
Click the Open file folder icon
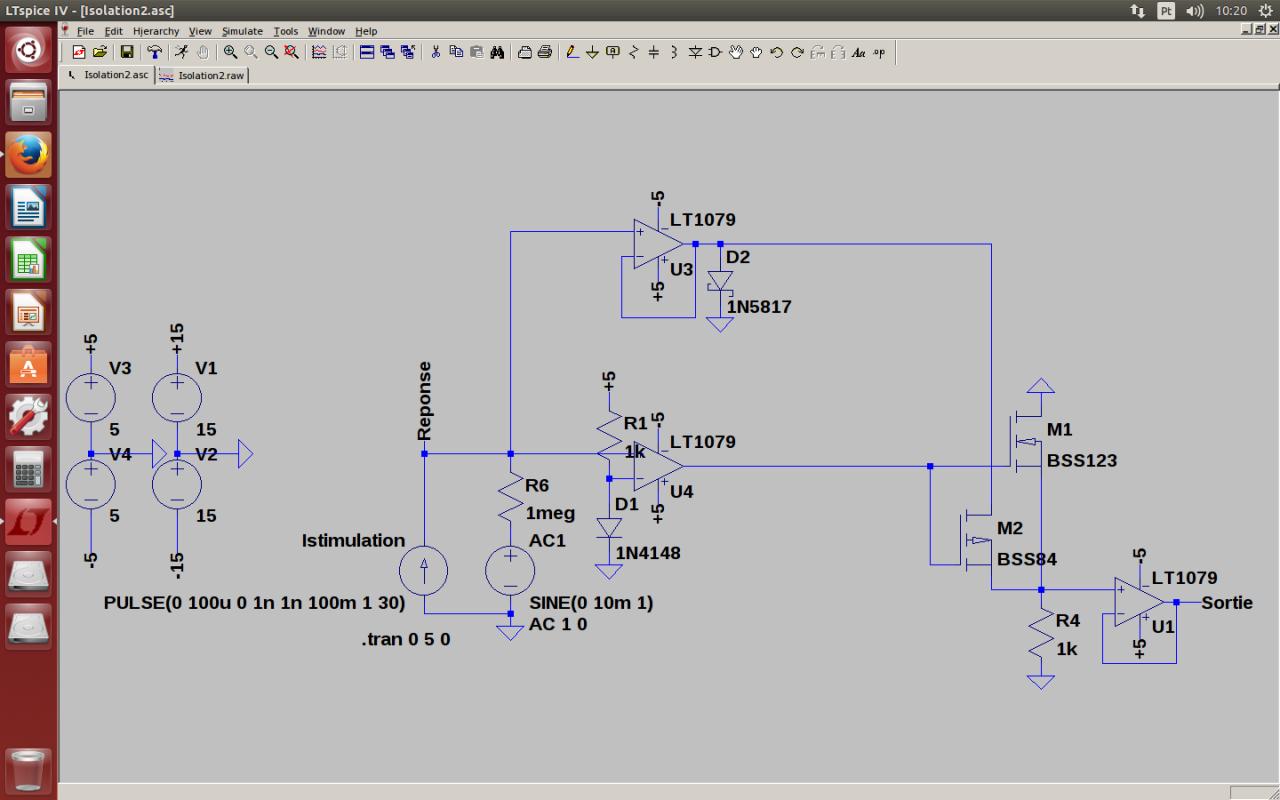100,52
